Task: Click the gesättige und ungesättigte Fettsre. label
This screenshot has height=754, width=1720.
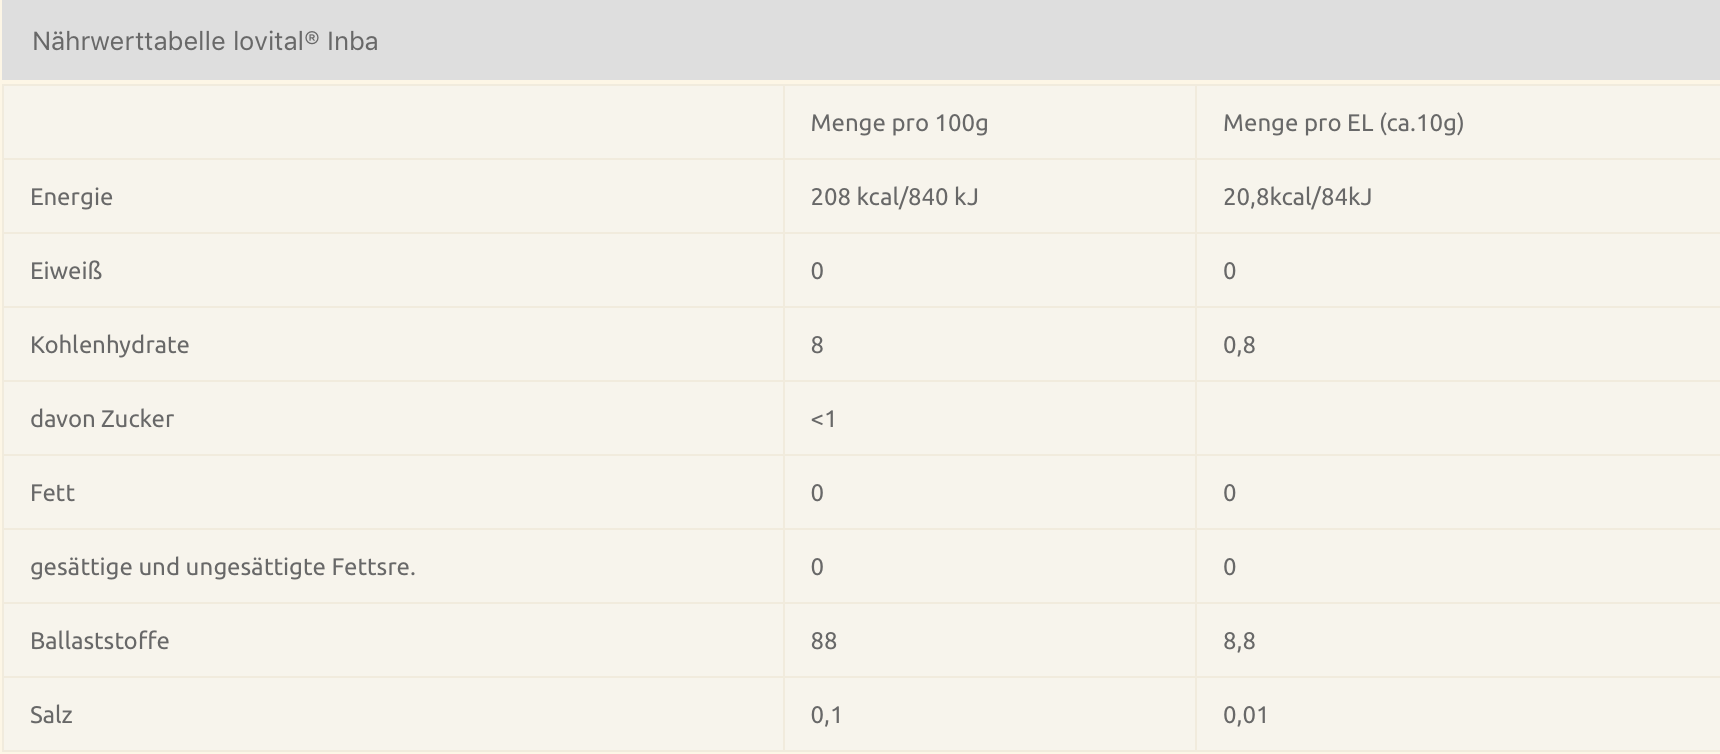Action: point(222,567)
